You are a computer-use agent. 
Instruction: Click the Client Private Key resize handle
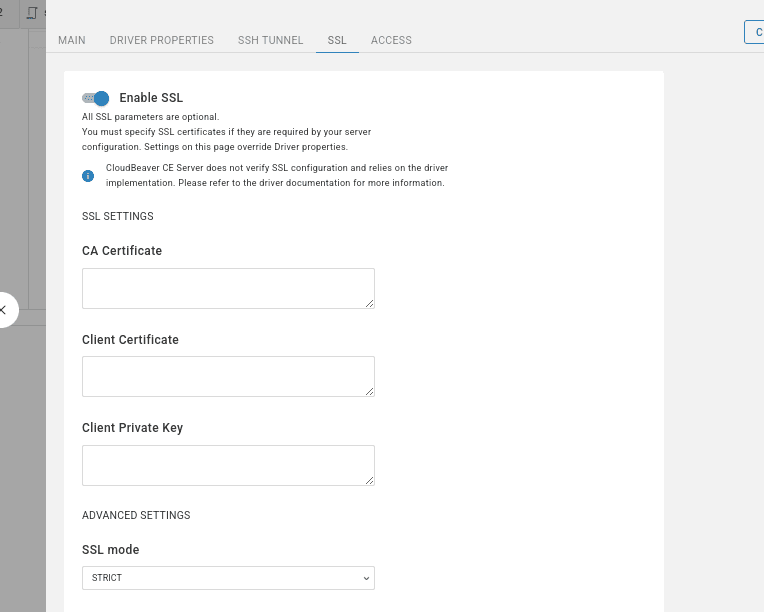coord(370,481)
